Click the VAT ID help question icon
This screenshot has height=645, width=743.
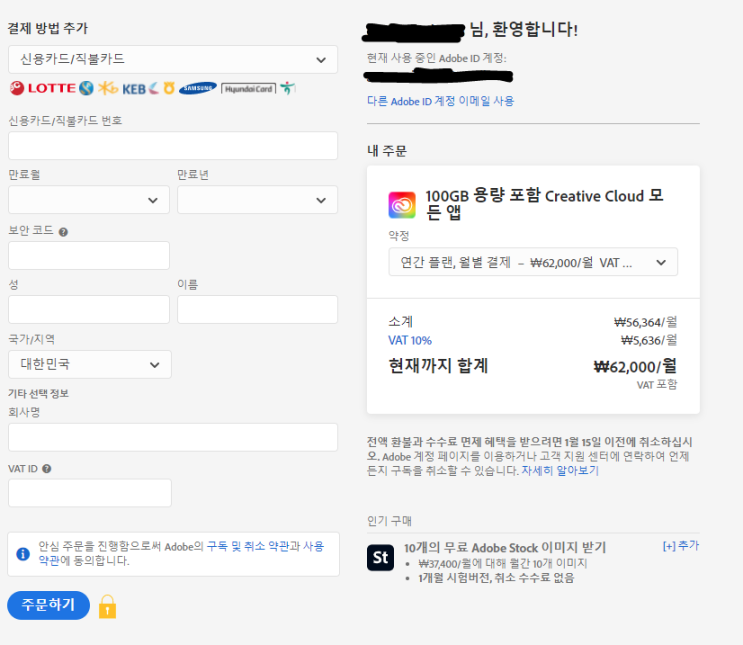46,469
